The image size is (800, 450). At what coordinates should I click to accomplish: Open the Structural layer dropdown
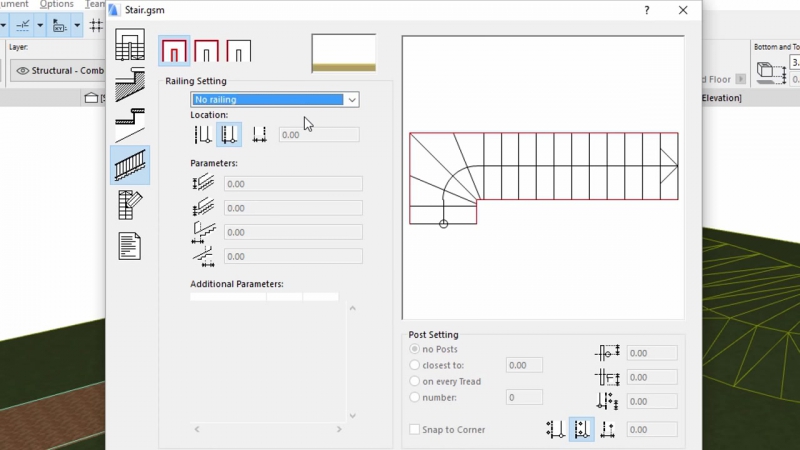[x=60, y=71]
